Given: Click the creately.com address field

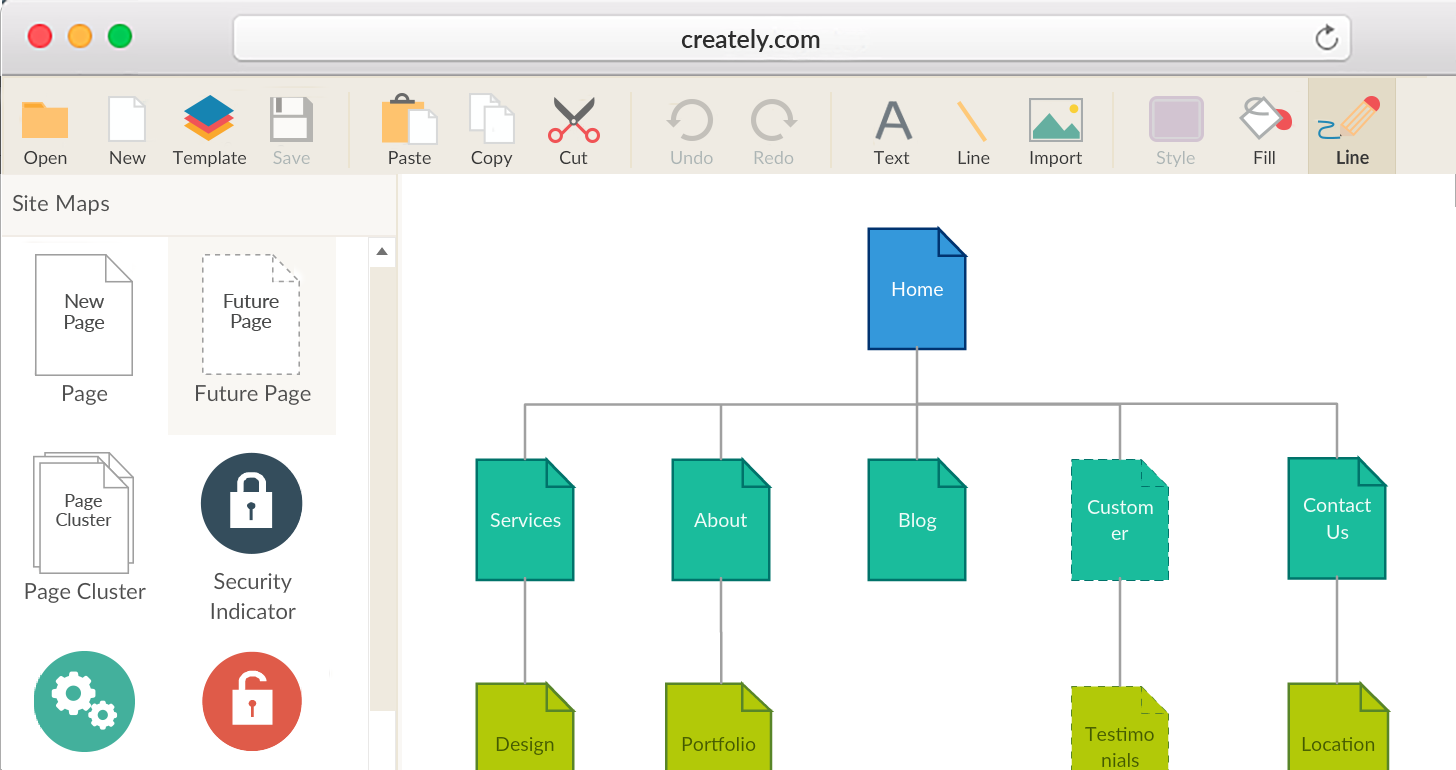Looking at the screenshot, I should pyautogui.click(x=750, y=40).
